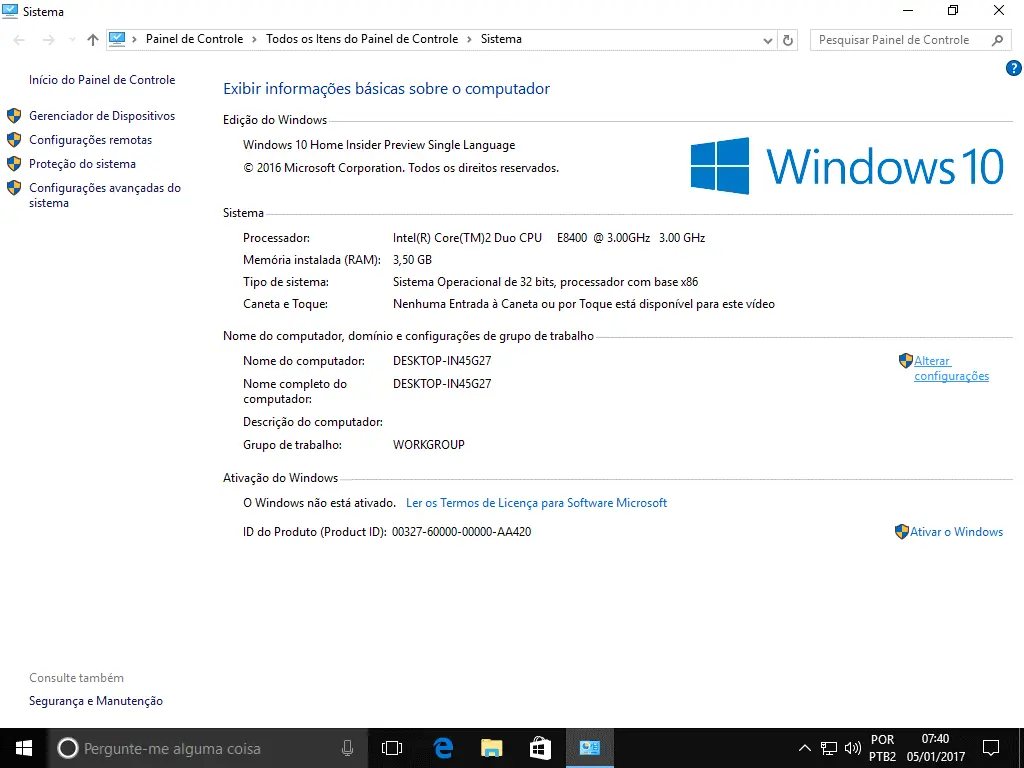1024x768 pixels.
Task: Open the recent locations dropdown arrow
Action: pos(72,40)
